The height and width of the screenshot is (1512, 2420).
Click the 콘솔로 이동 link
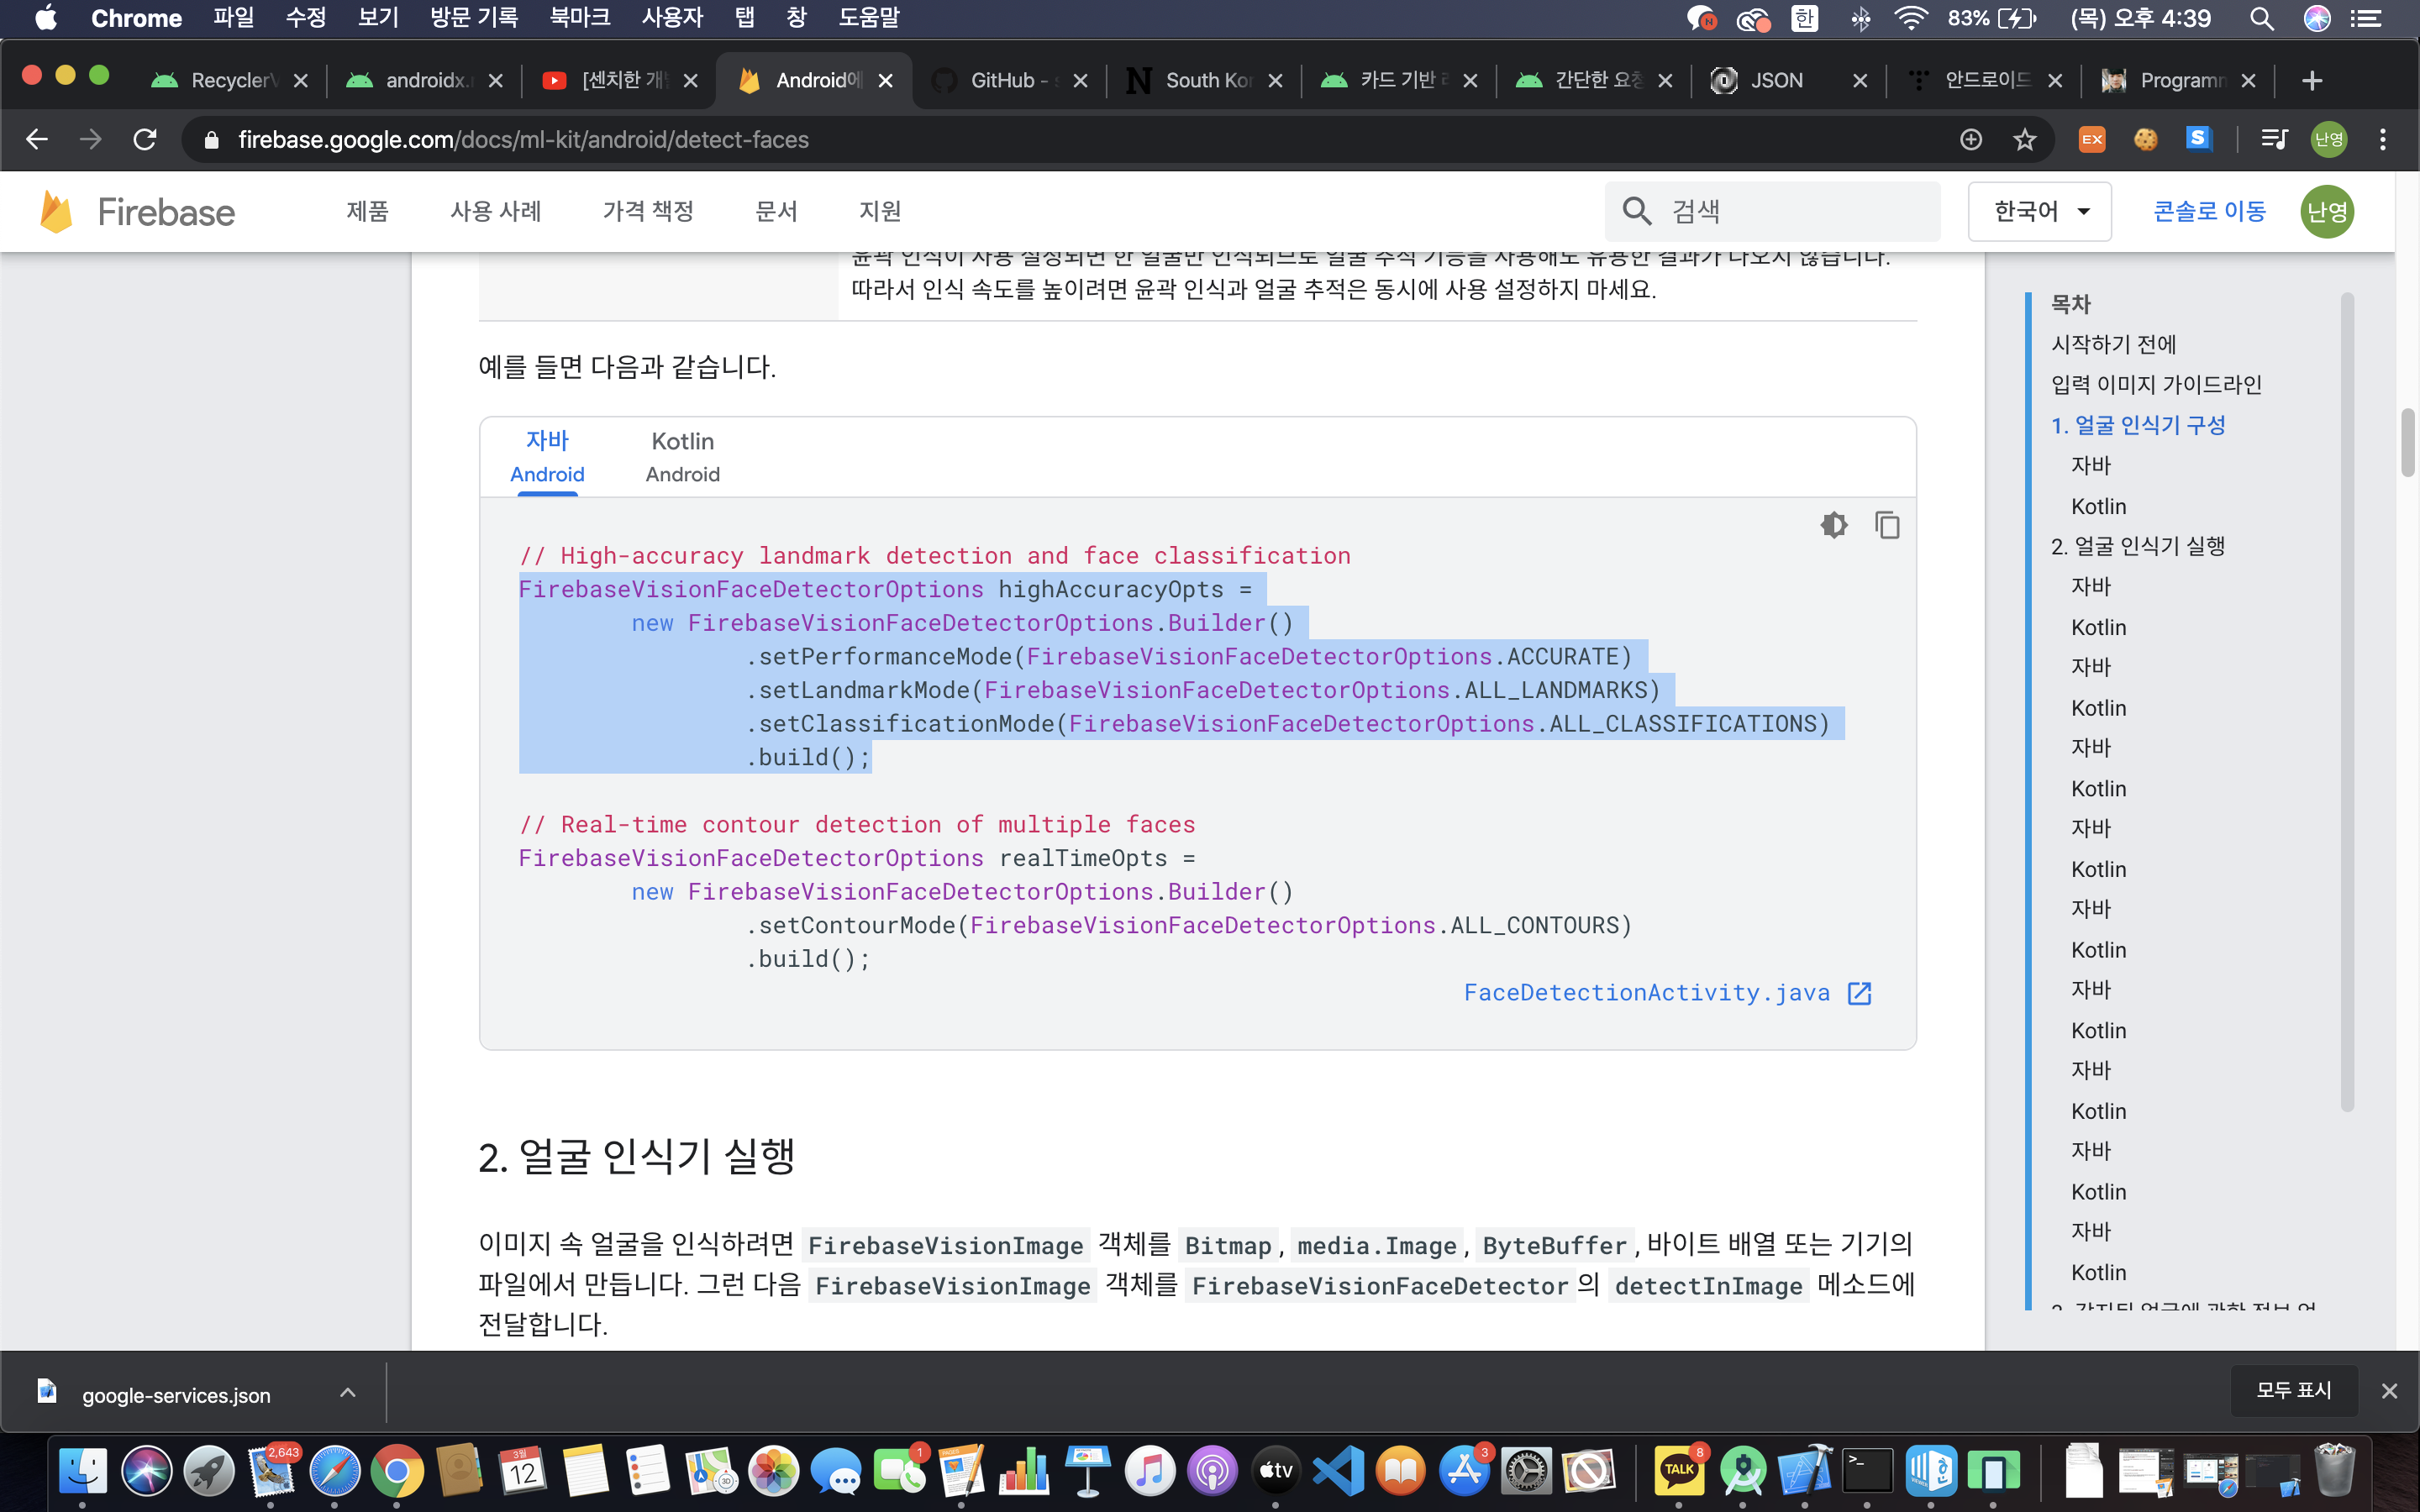(2208, 211)
